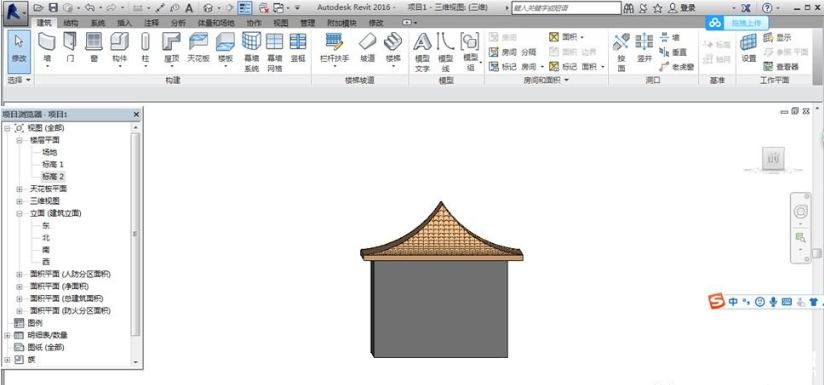Toggle the thin lines icon in quick access toolbar
Image resolution: width=824 pixels, height=385 pixels.
tap(245, 8)
